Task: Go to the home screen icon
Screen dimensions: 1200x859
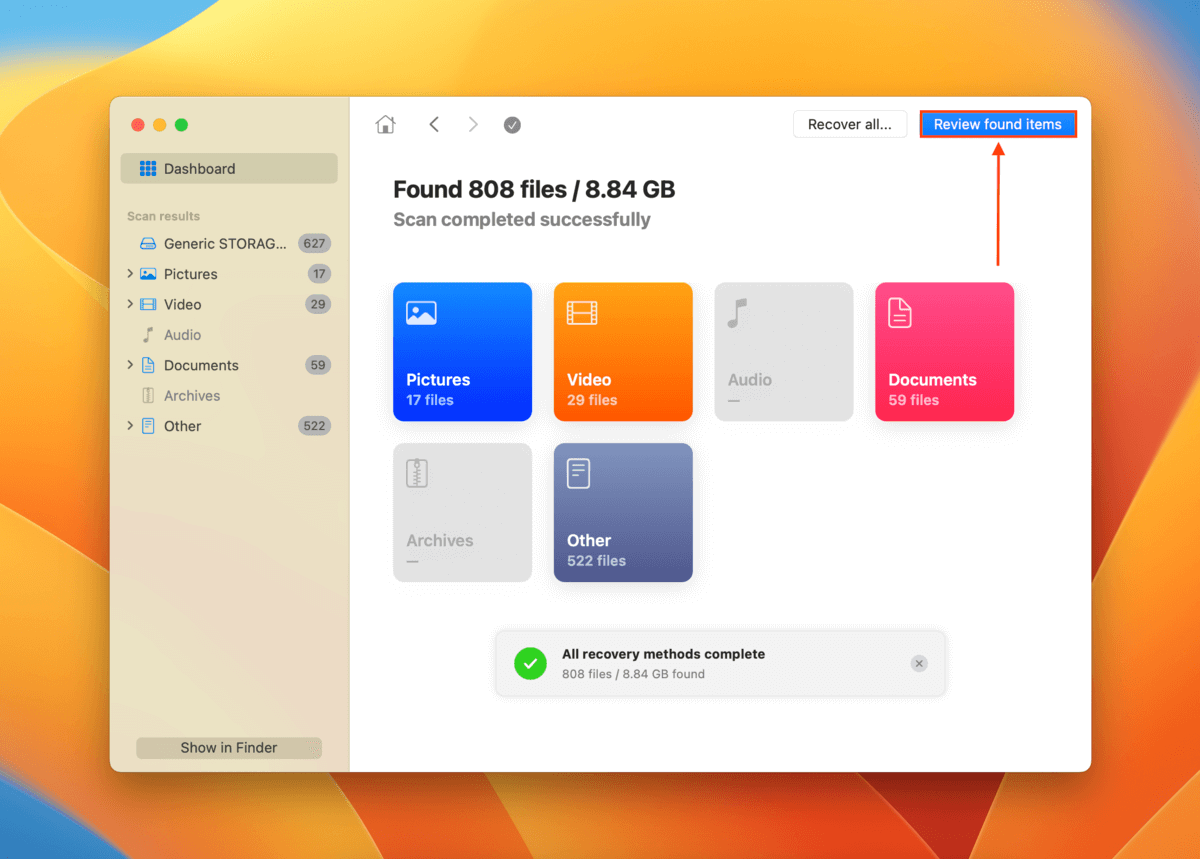Action: tap(385, 125)
